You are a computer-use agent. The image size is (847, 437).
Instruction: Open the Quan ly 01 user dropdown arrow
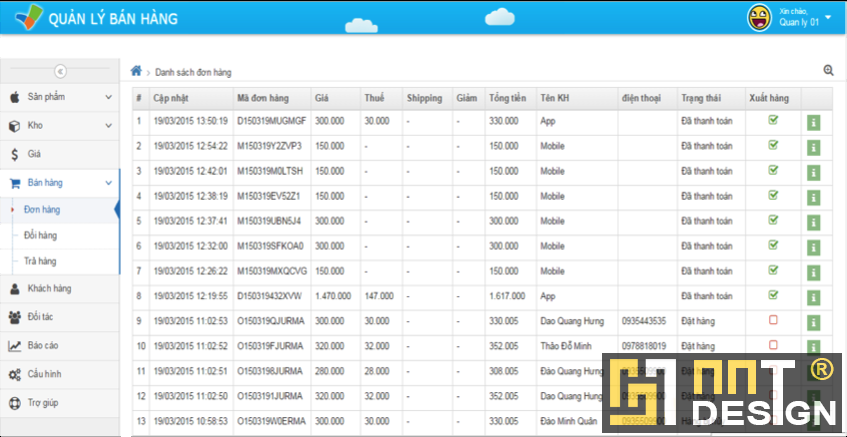coord(829,17)
